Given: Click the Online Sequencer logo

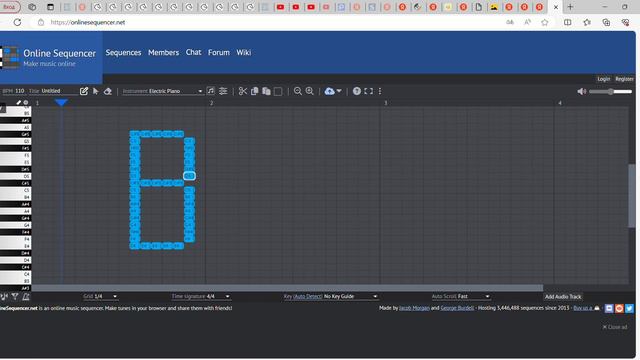Looking at the screenshot, I should [x=49, y=57].
